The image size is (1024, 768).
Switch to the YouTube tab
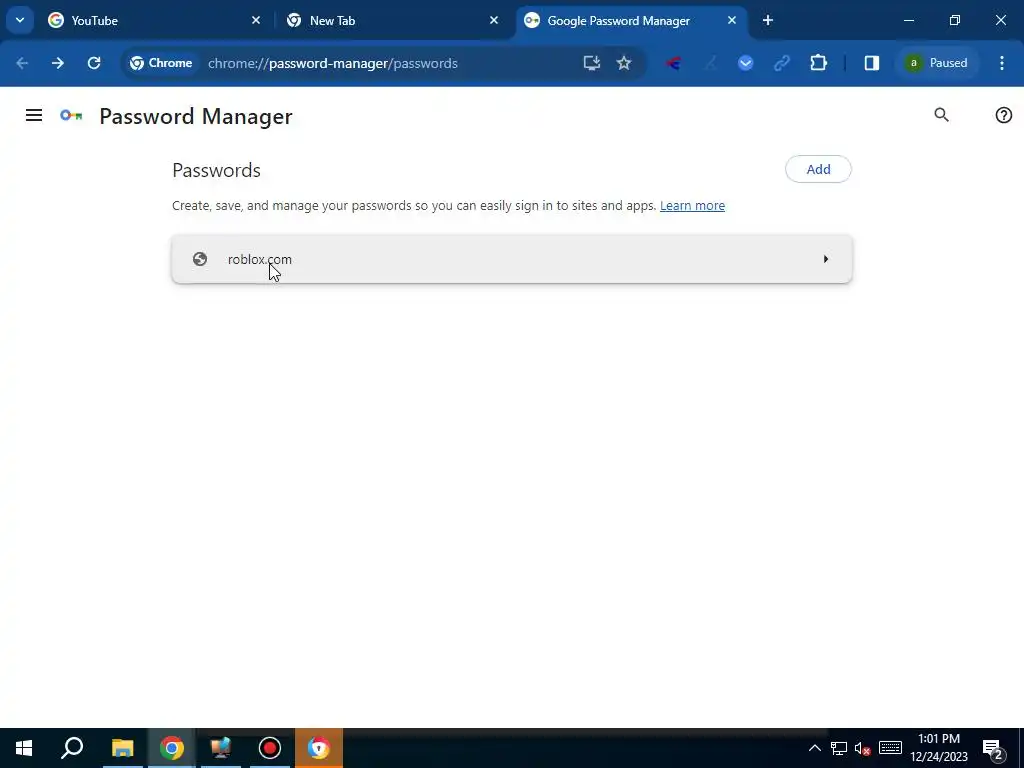pyautogui.click(x=155, y=20)
